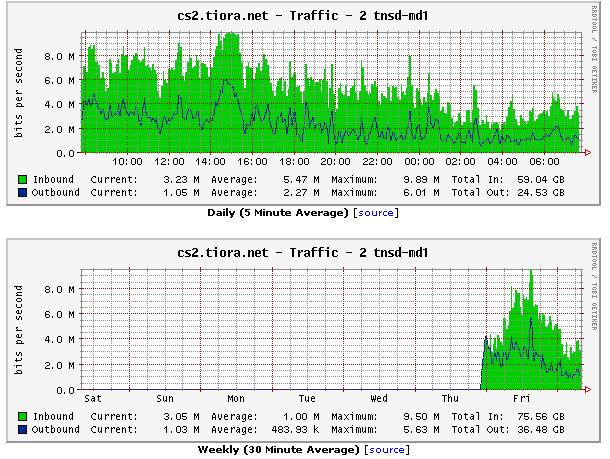Click the red arrow ending the Weekly x-axis
The image size is (610, 459).
(587, 390)
